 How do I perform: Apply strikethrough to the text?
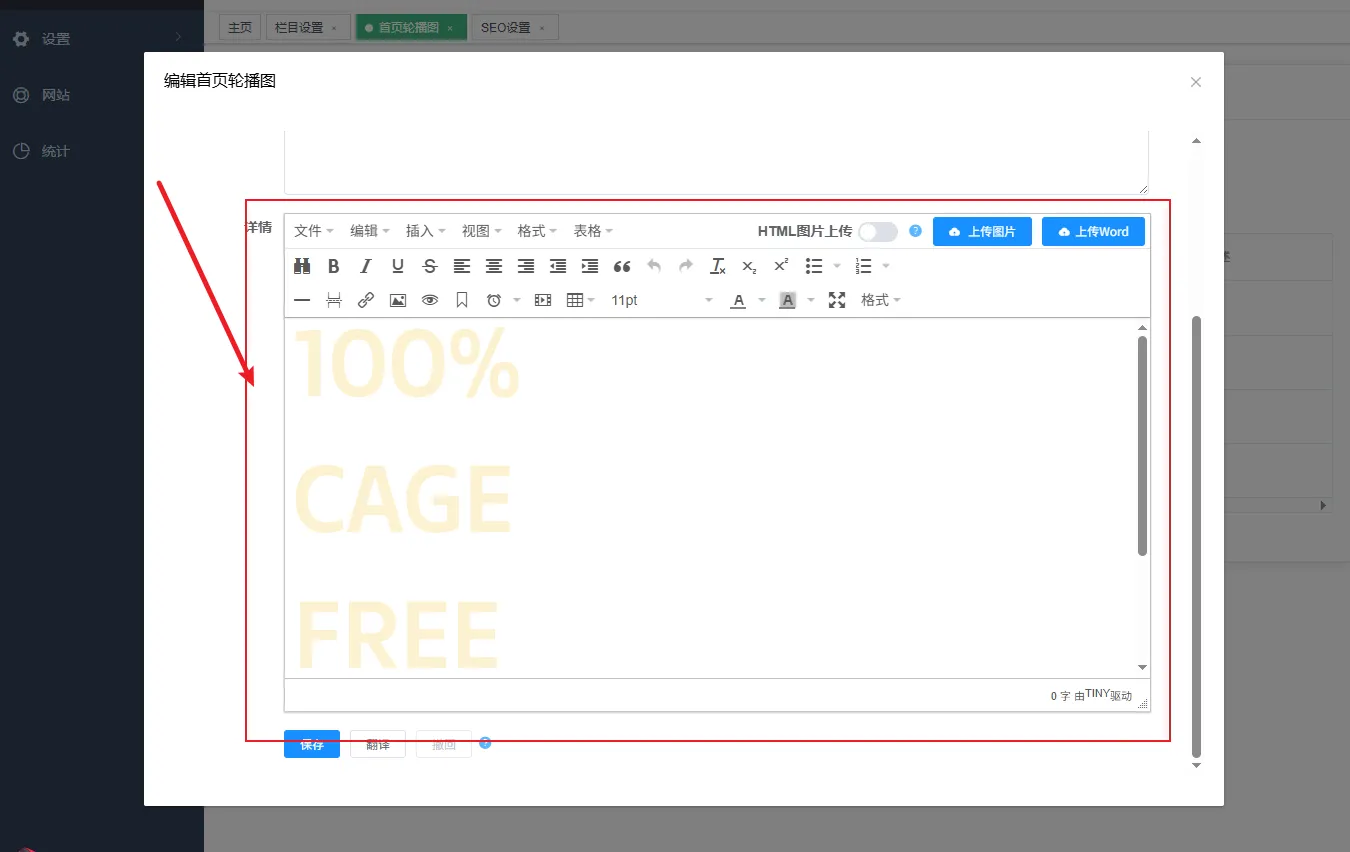pyautogui.click(x=430, y=266)
